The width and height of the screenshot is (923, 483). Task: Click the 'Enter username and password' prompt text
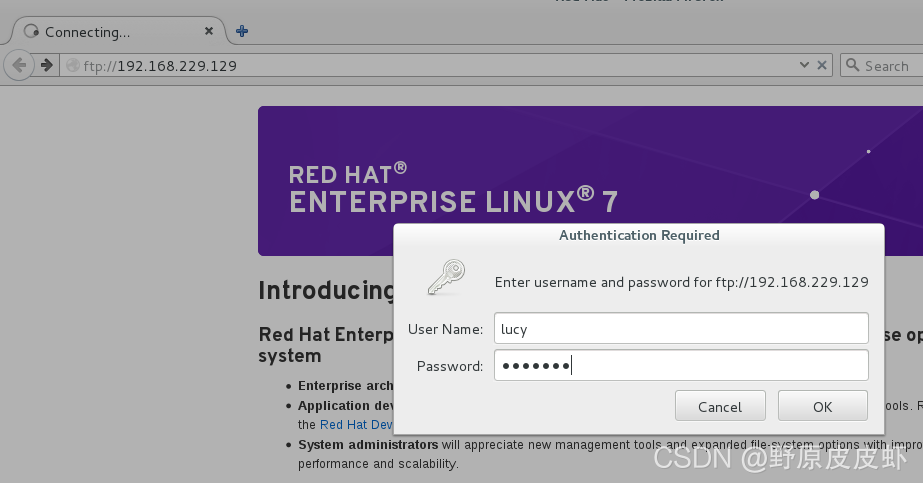[x=682, y=282]
